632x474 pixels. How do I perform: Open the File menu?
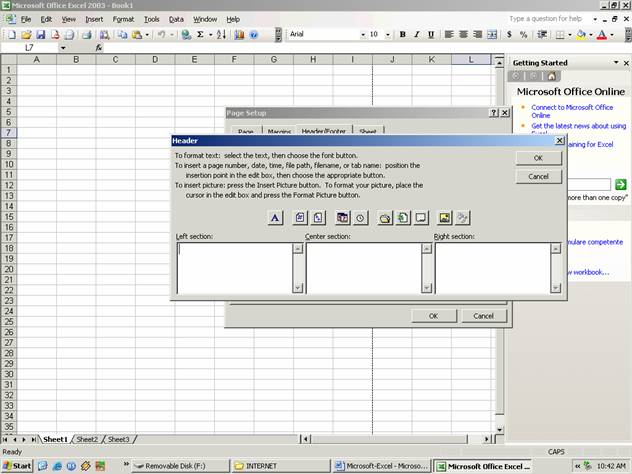coord(26,19)
